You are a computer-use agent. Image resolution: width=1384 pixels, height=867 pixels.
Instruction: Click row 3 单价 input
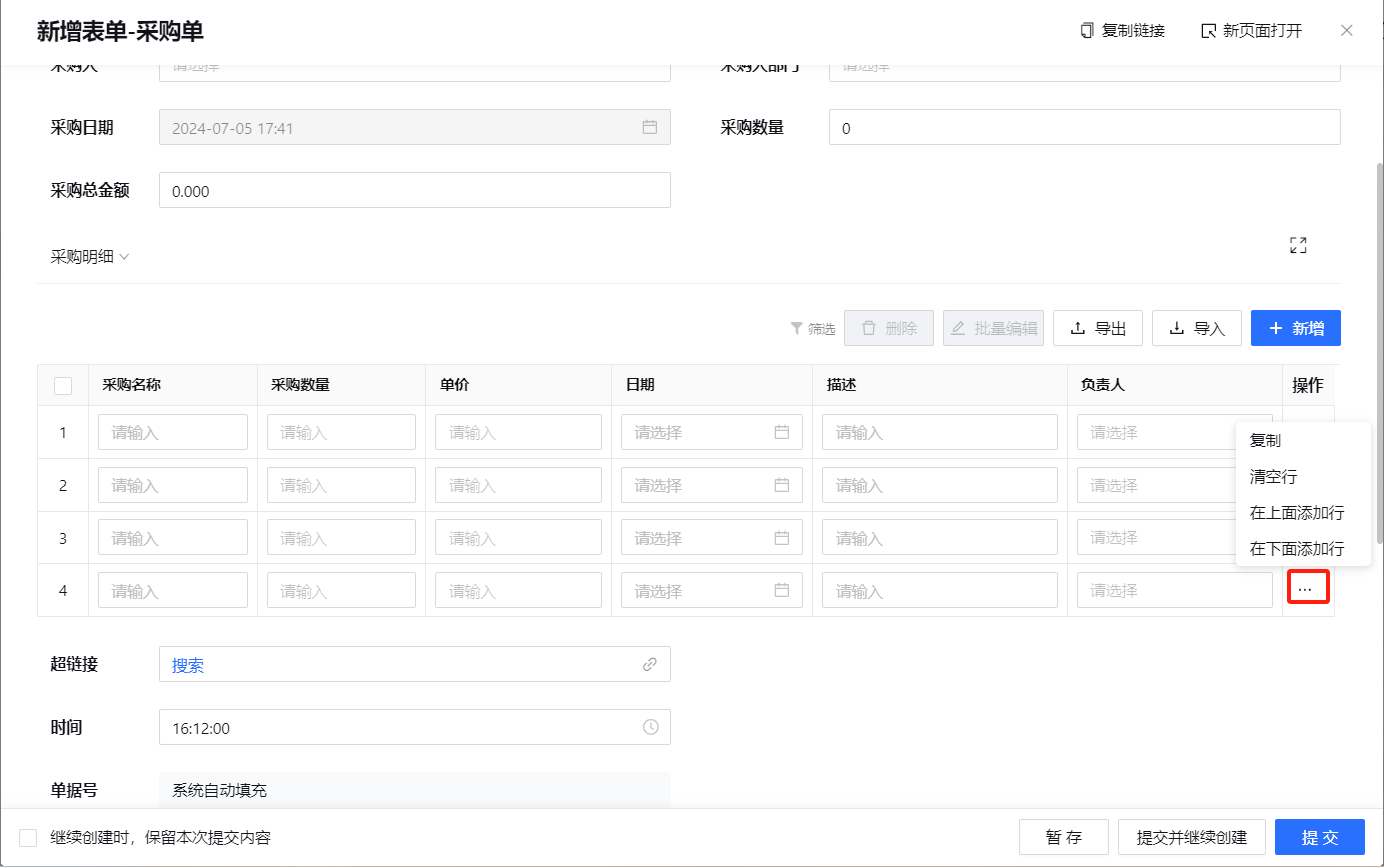click(x=518, y=538)
